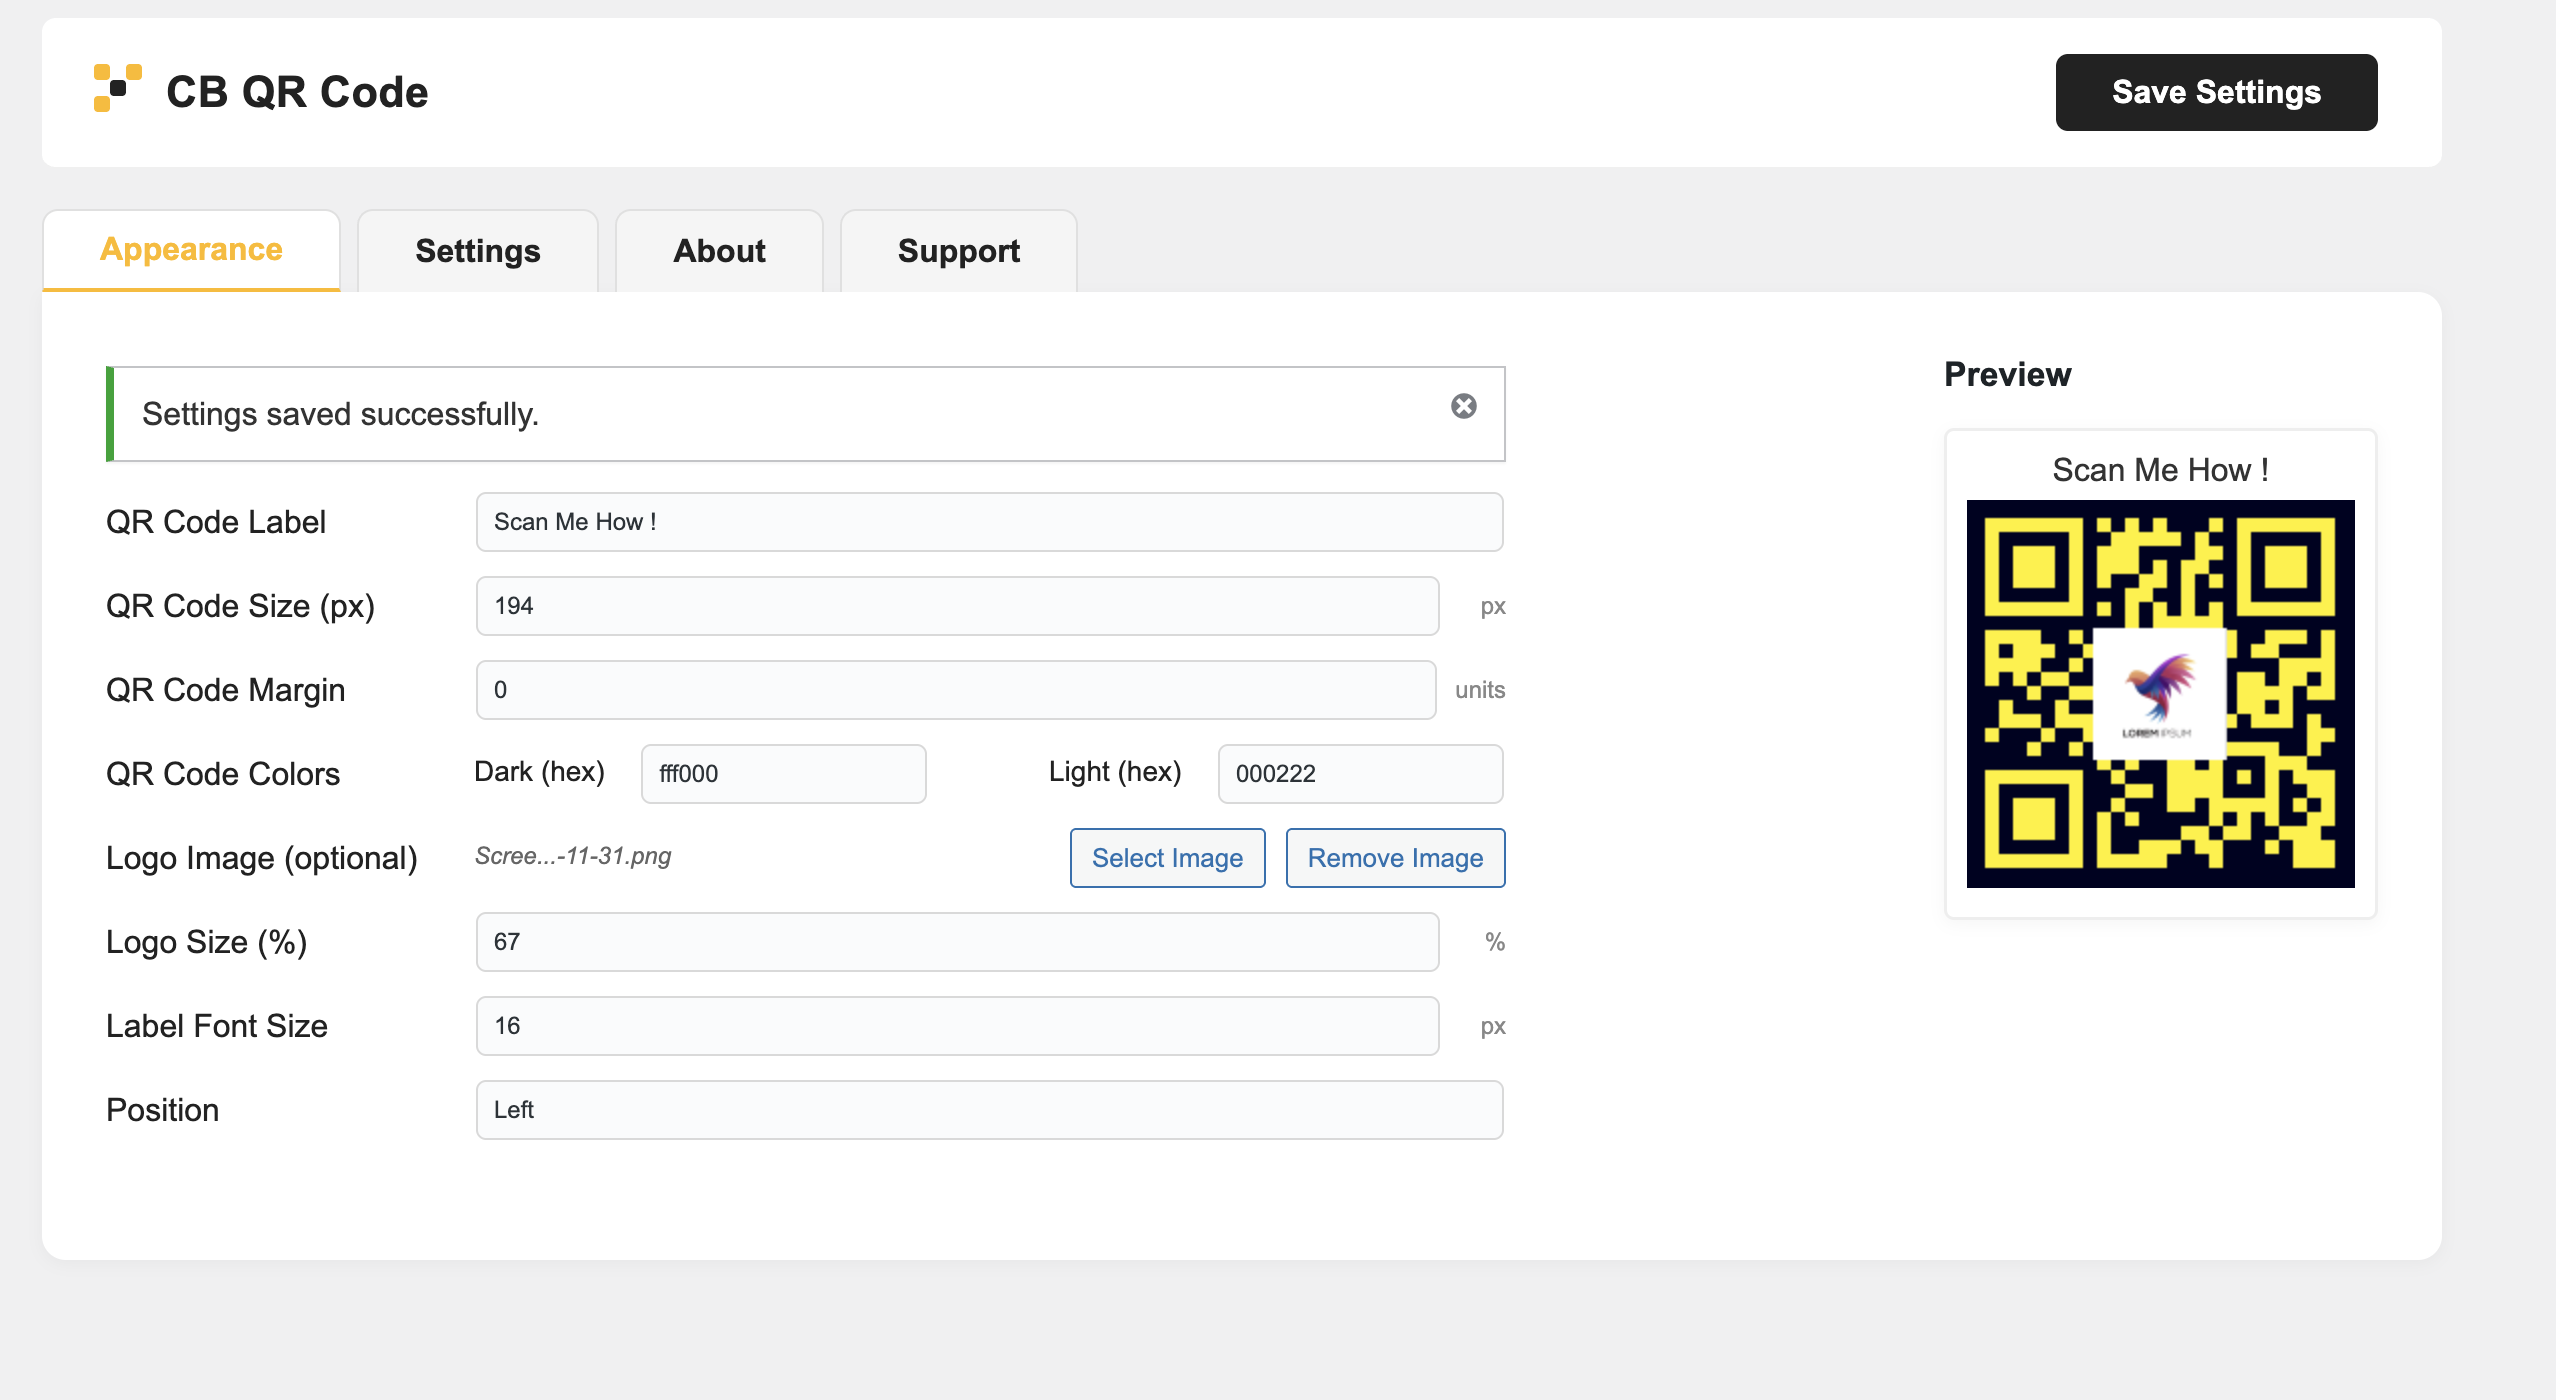Go to the Support tab
The height and width of the screenshot is (1400, 2556).
(x=958, y=251)
